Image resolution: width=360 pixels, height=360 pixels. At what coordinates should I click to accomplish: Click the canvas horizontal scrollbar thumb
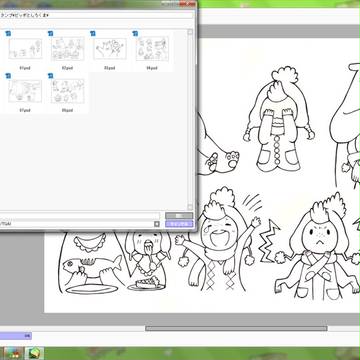tap(236, 329)
